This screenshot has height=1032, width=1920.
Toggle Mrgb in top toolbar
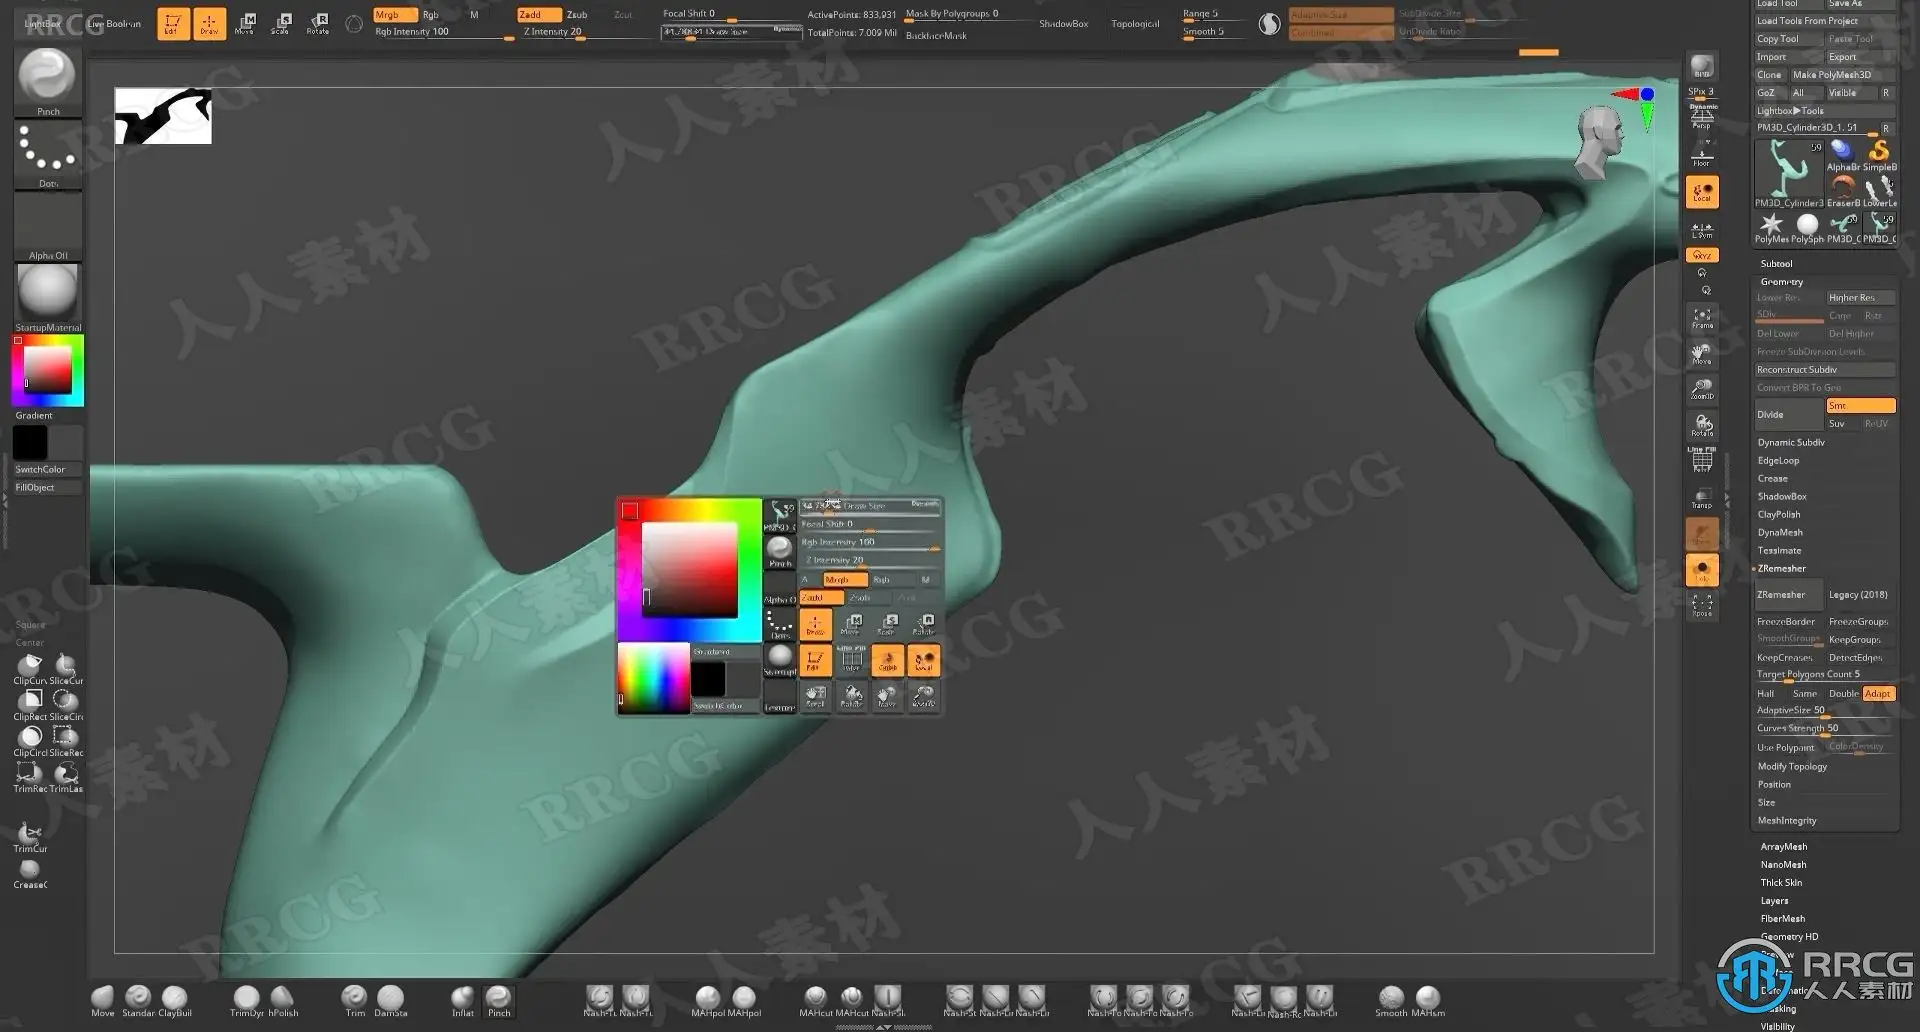click(395, 15)
